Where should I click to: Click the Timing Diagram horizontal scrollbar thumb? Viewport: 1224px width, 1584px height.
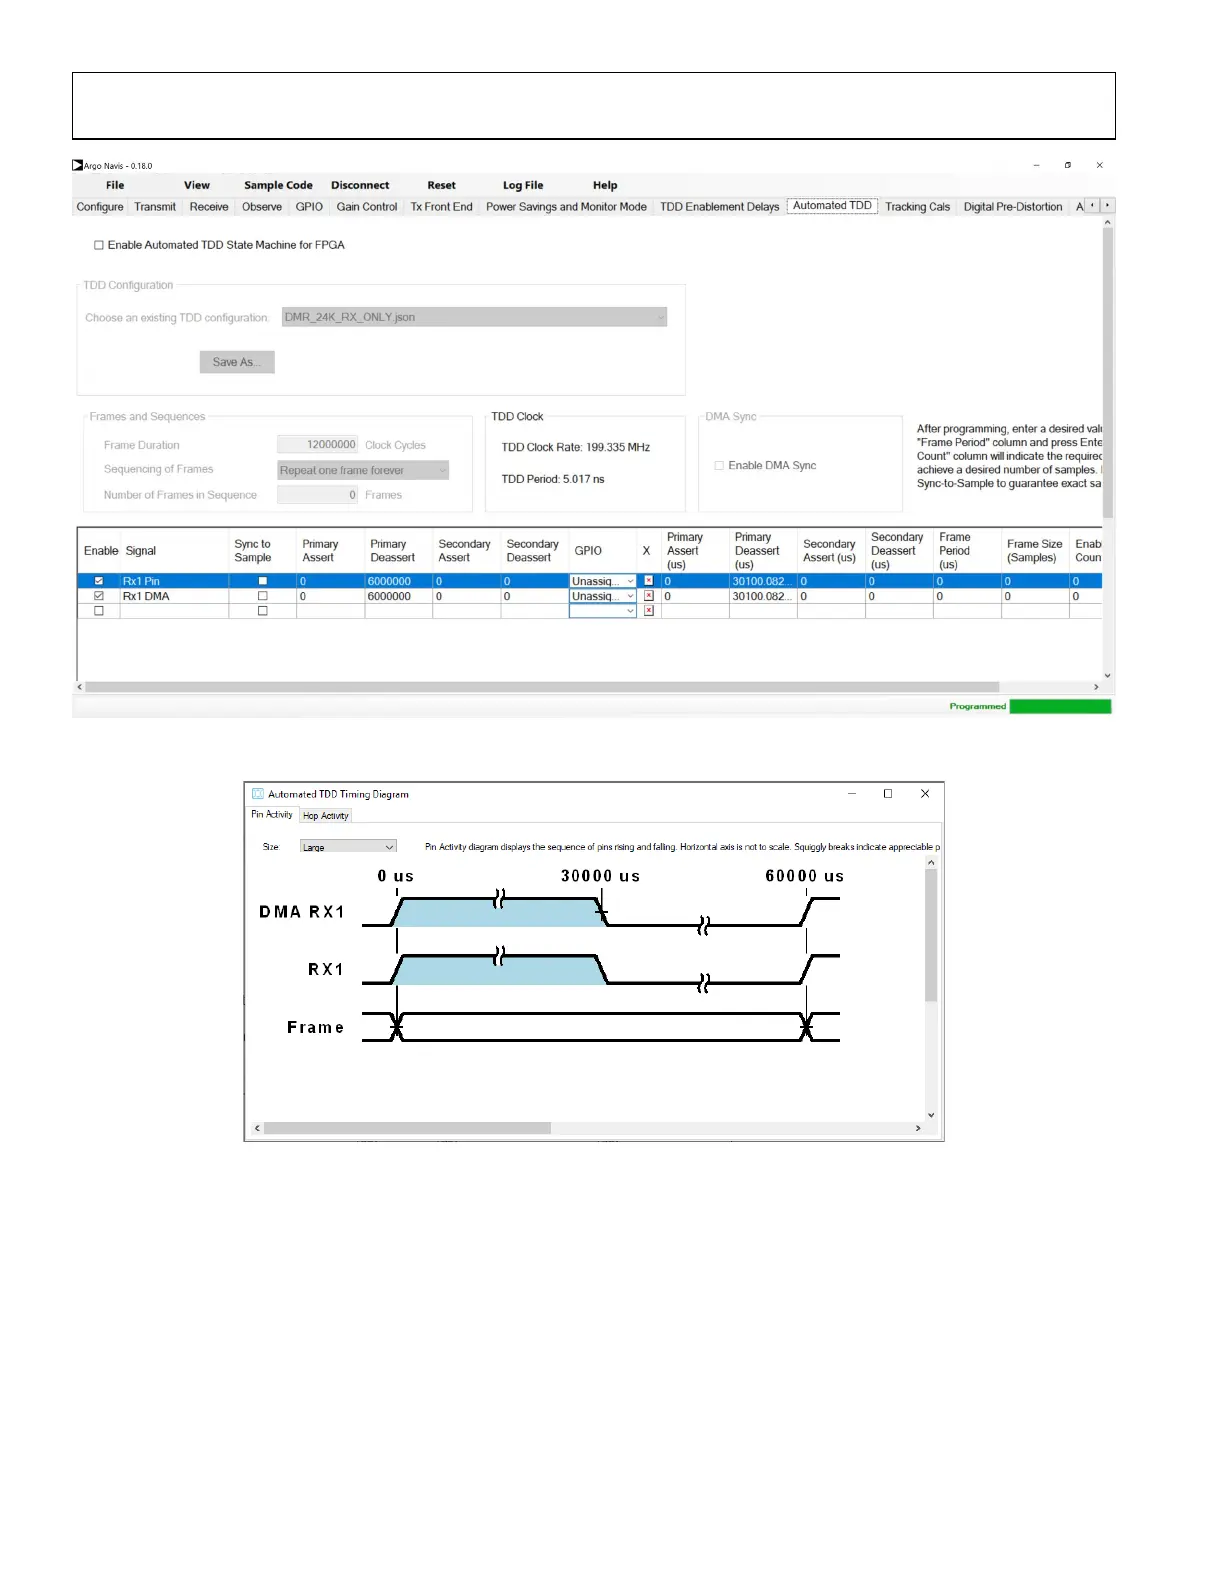click(407, 1128)
